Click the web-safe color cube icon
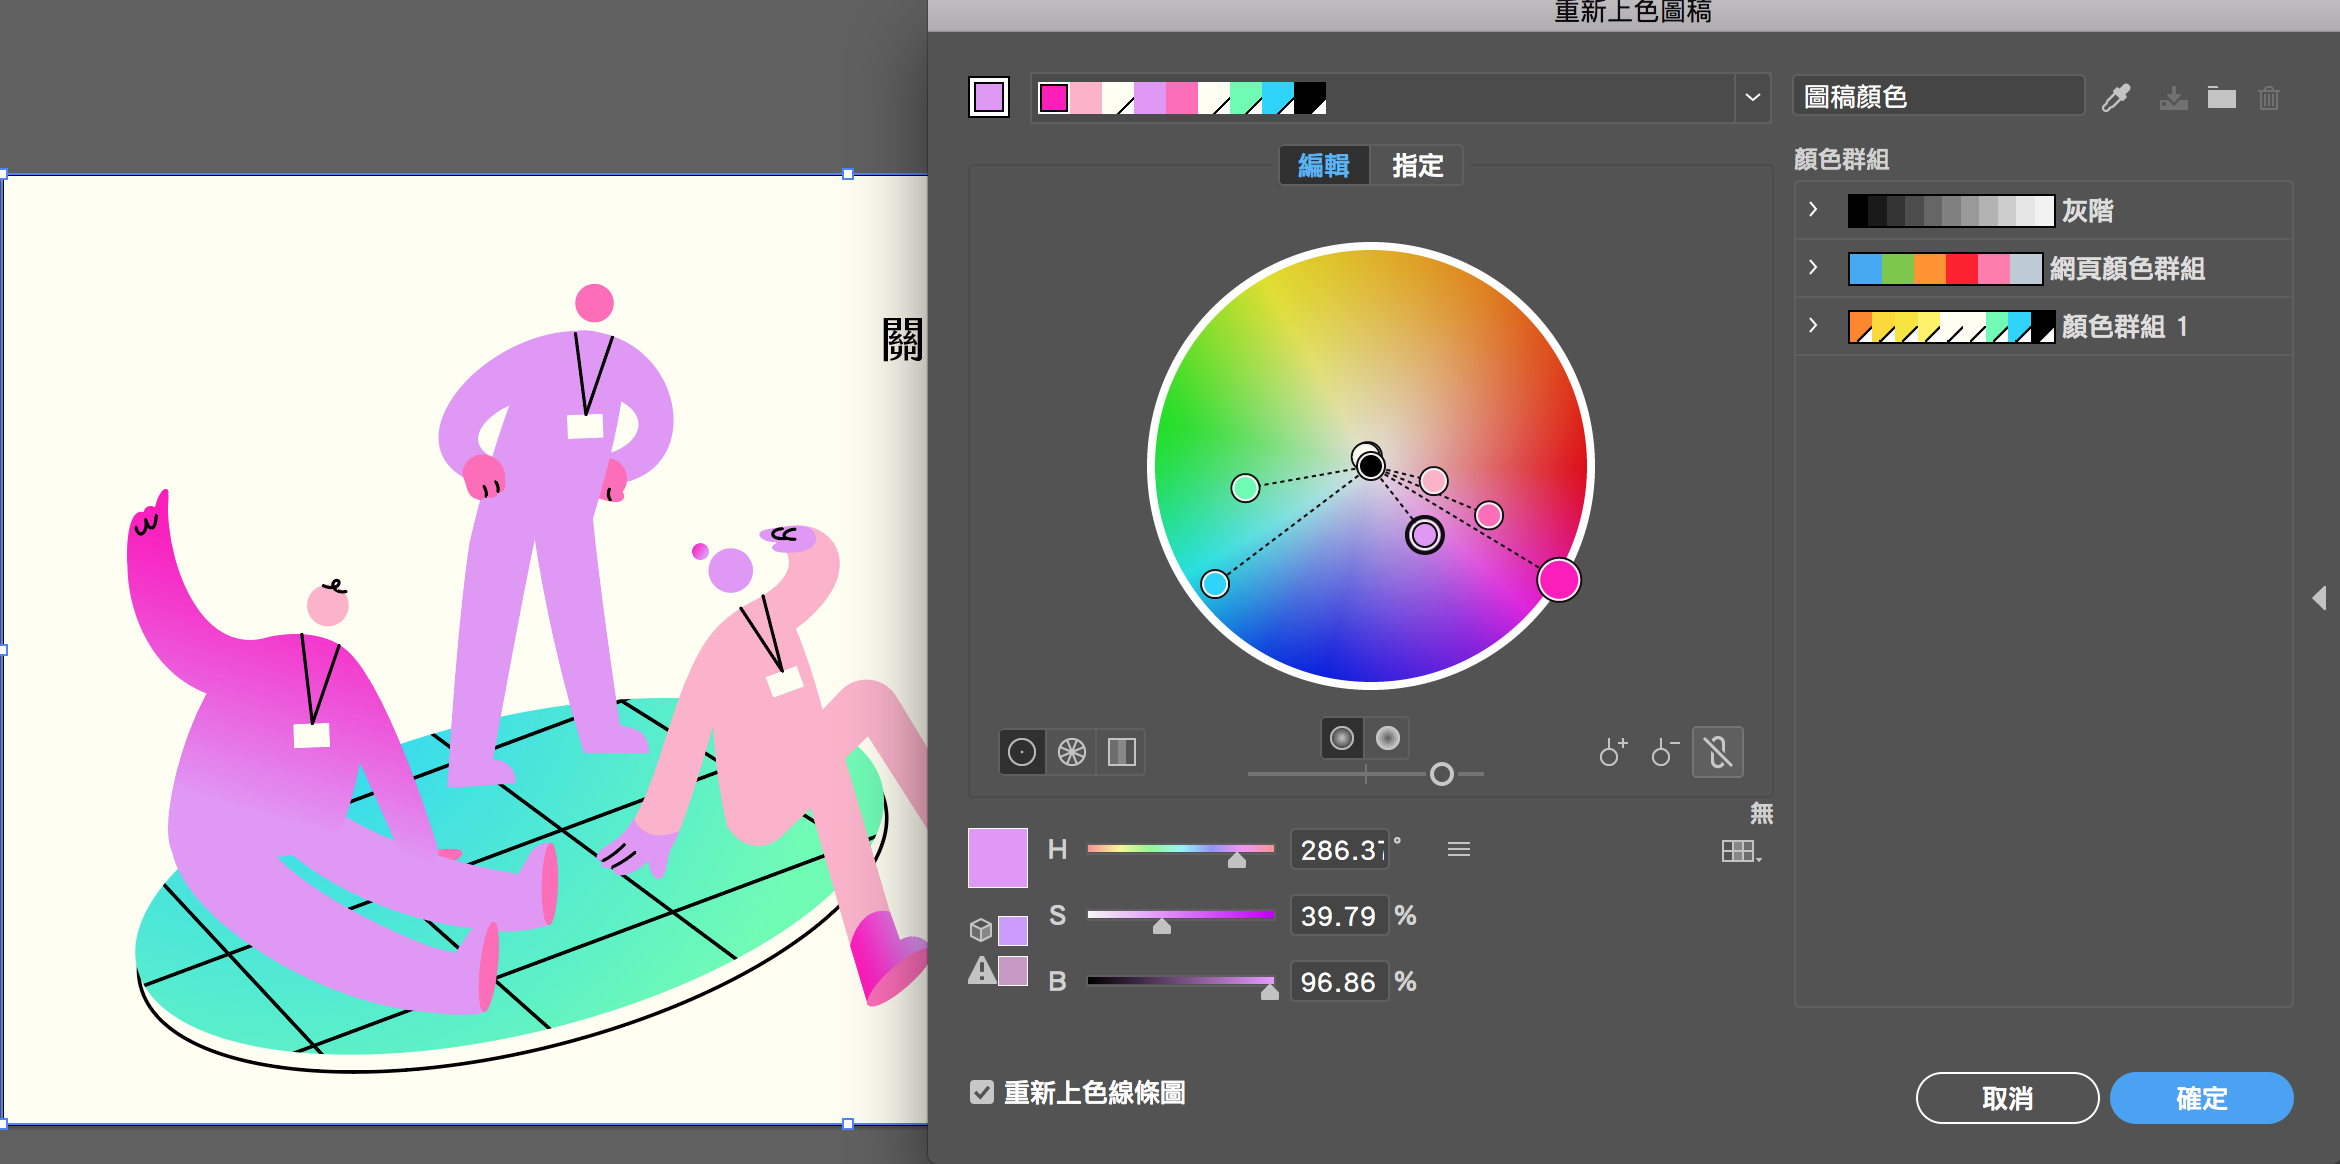Viewport: 2340px width, 1164px height. (981, 930)
